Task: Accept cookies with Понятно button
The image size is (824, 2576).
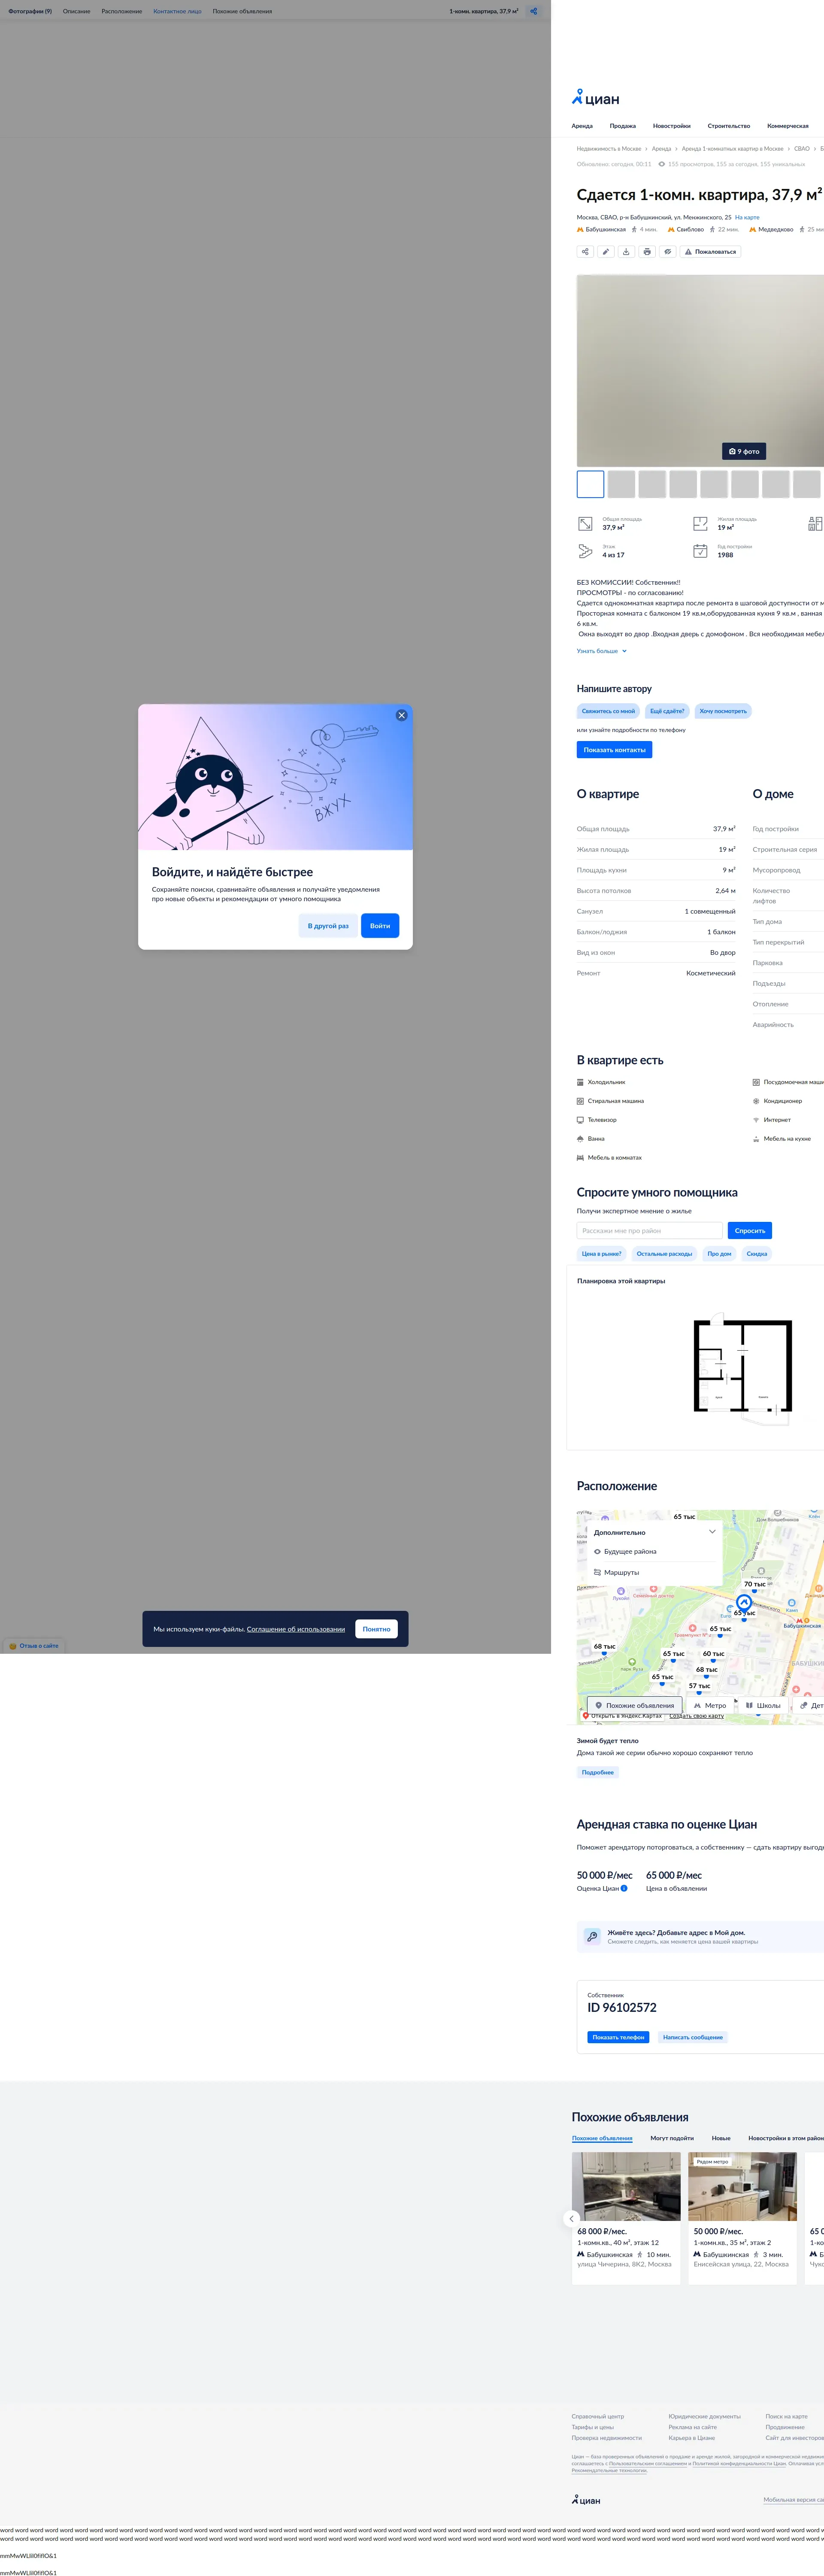Action: (x=376, y=1629)
